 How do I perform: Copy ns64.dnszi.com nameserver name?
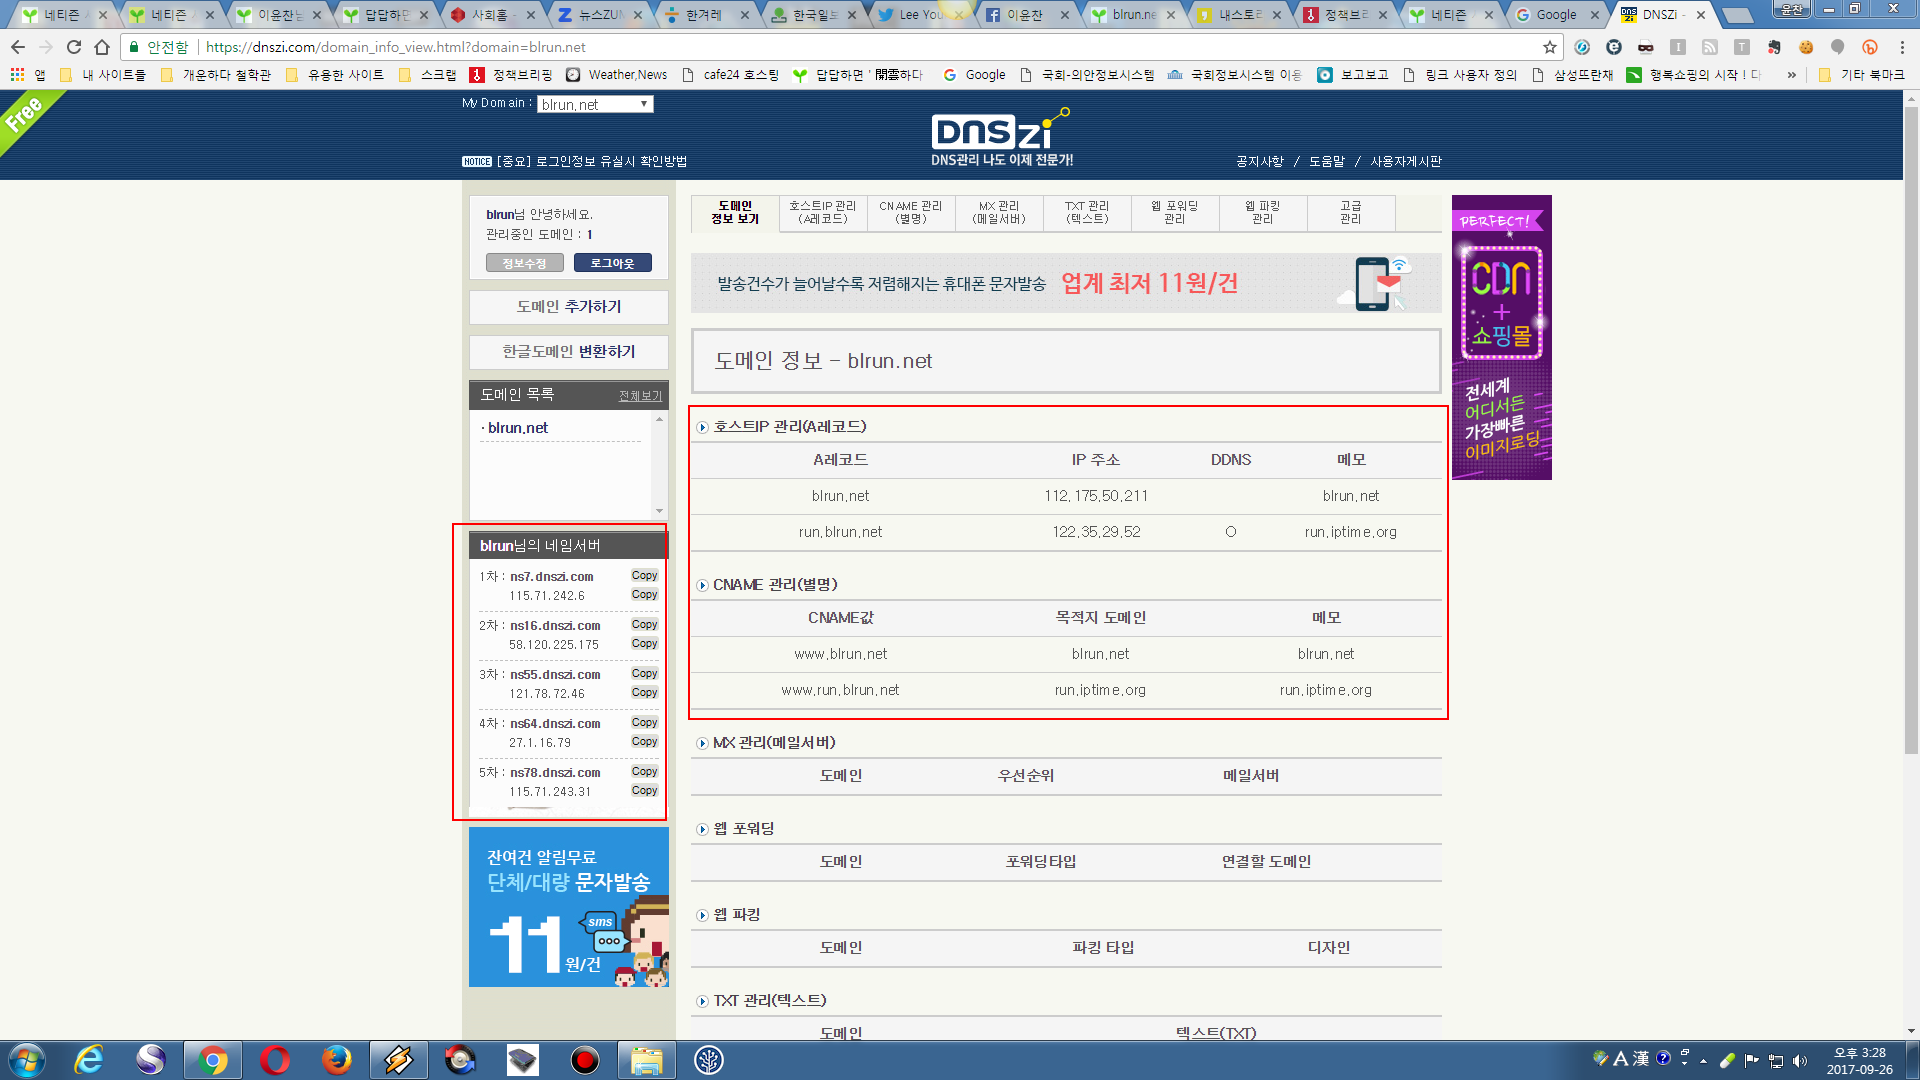645,723
